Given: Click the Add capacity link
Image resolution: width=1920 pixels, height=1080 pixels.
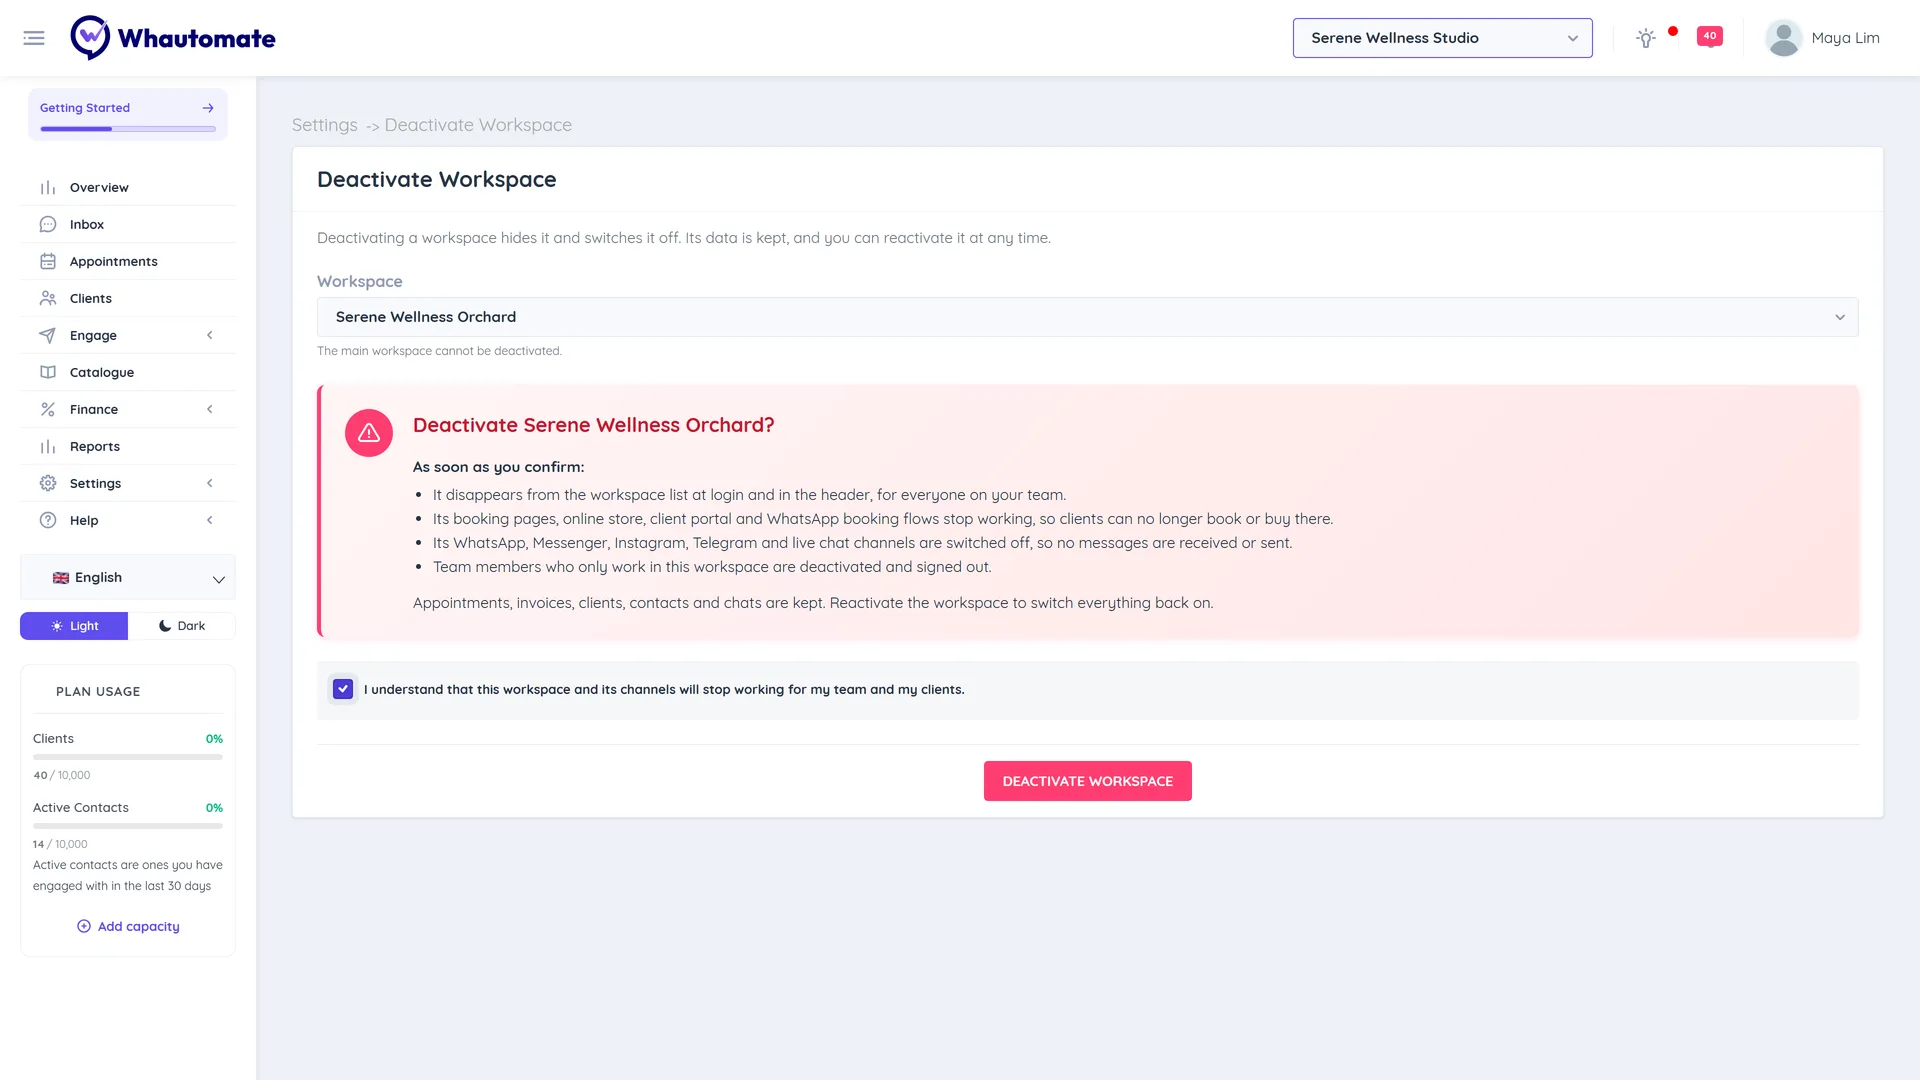Looking at the screenshot, I should [128, 927].
